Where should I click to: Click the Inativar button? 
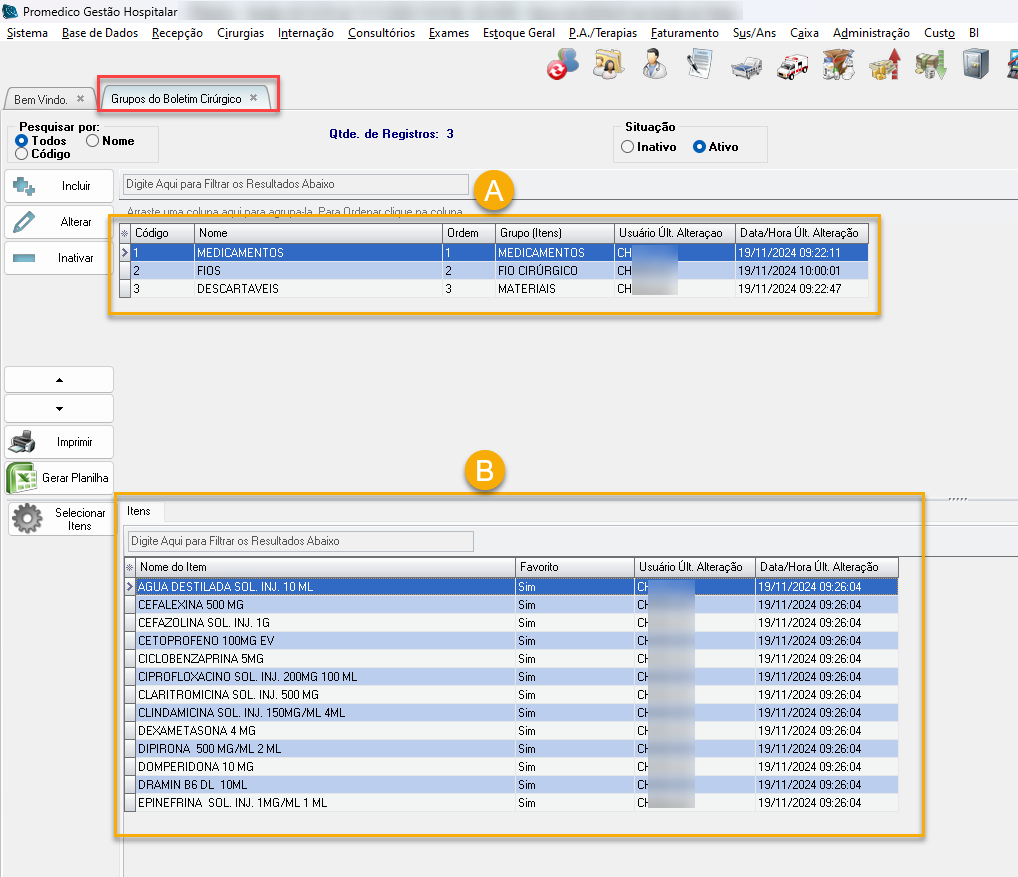tap(59, 258)
